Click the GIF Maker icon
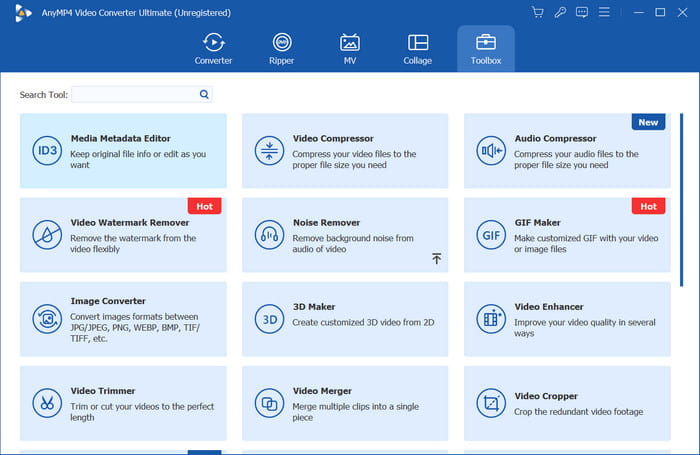 [x=491, y=235]
